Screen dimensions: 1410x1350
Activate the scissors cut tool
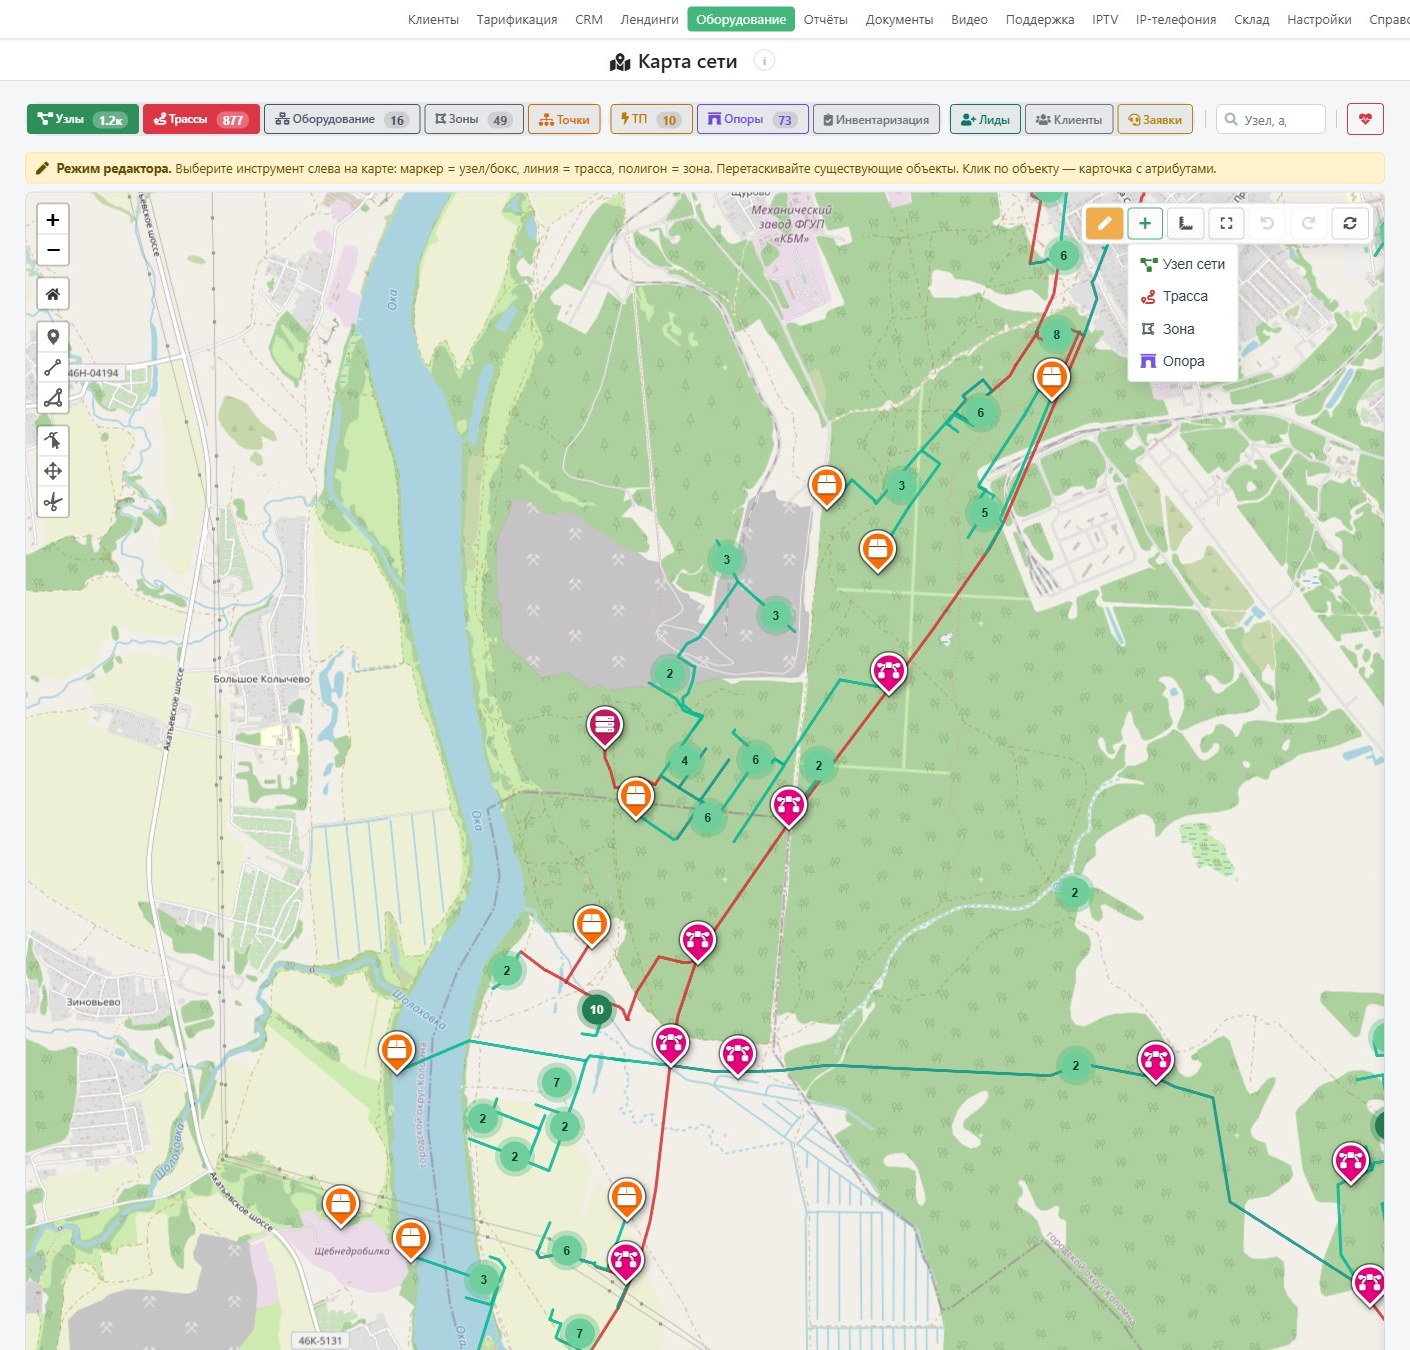click(53, 502)
